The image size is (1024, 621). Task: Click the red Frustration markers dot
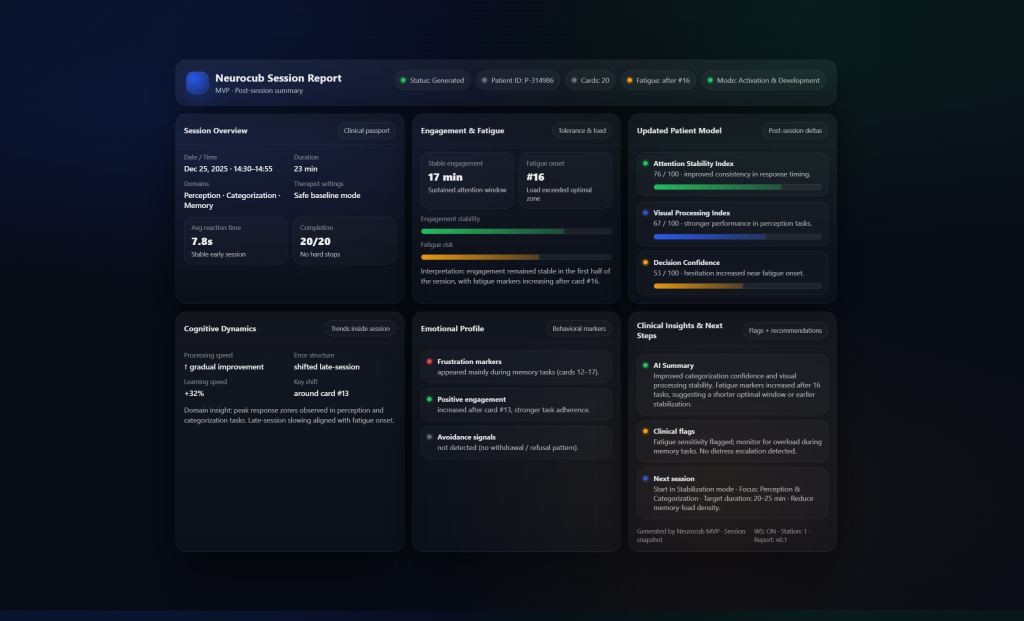429,361
